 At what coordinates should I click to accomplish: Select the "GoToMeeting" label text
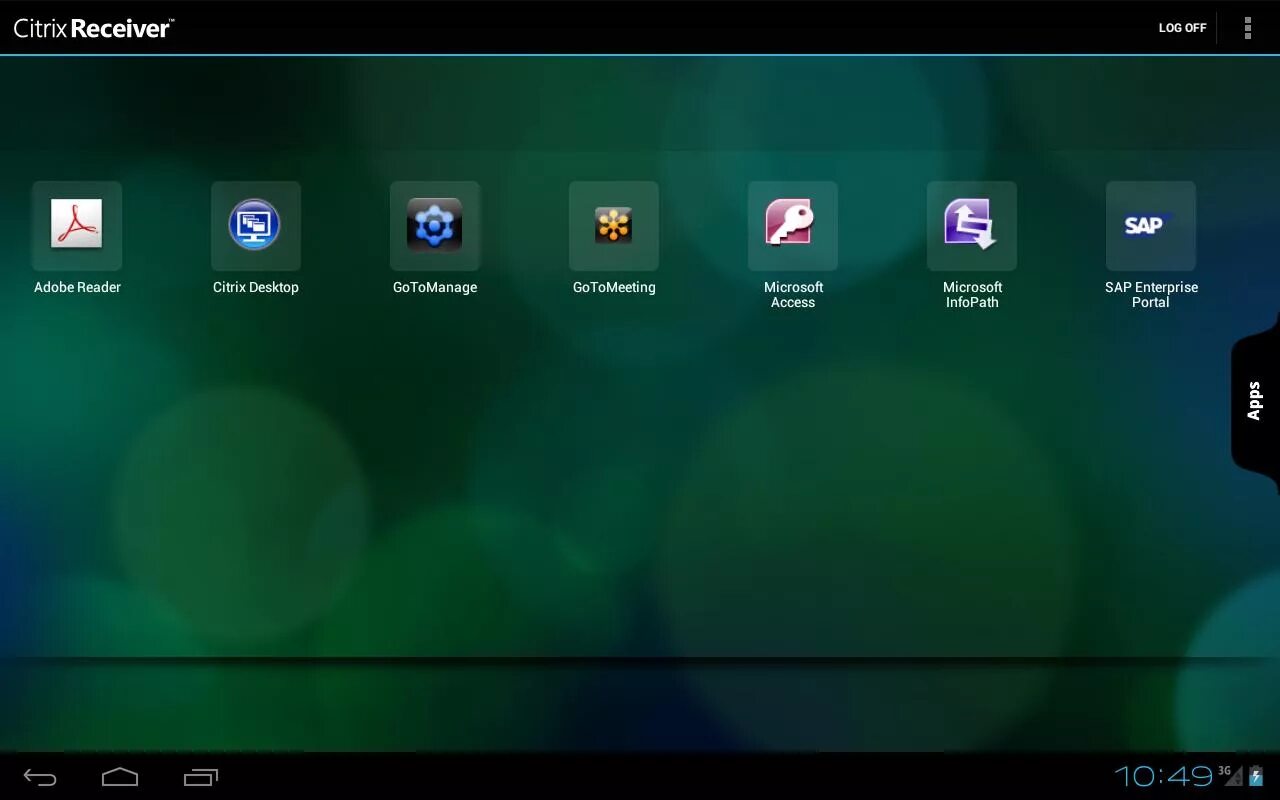click(x=614, y=287)
